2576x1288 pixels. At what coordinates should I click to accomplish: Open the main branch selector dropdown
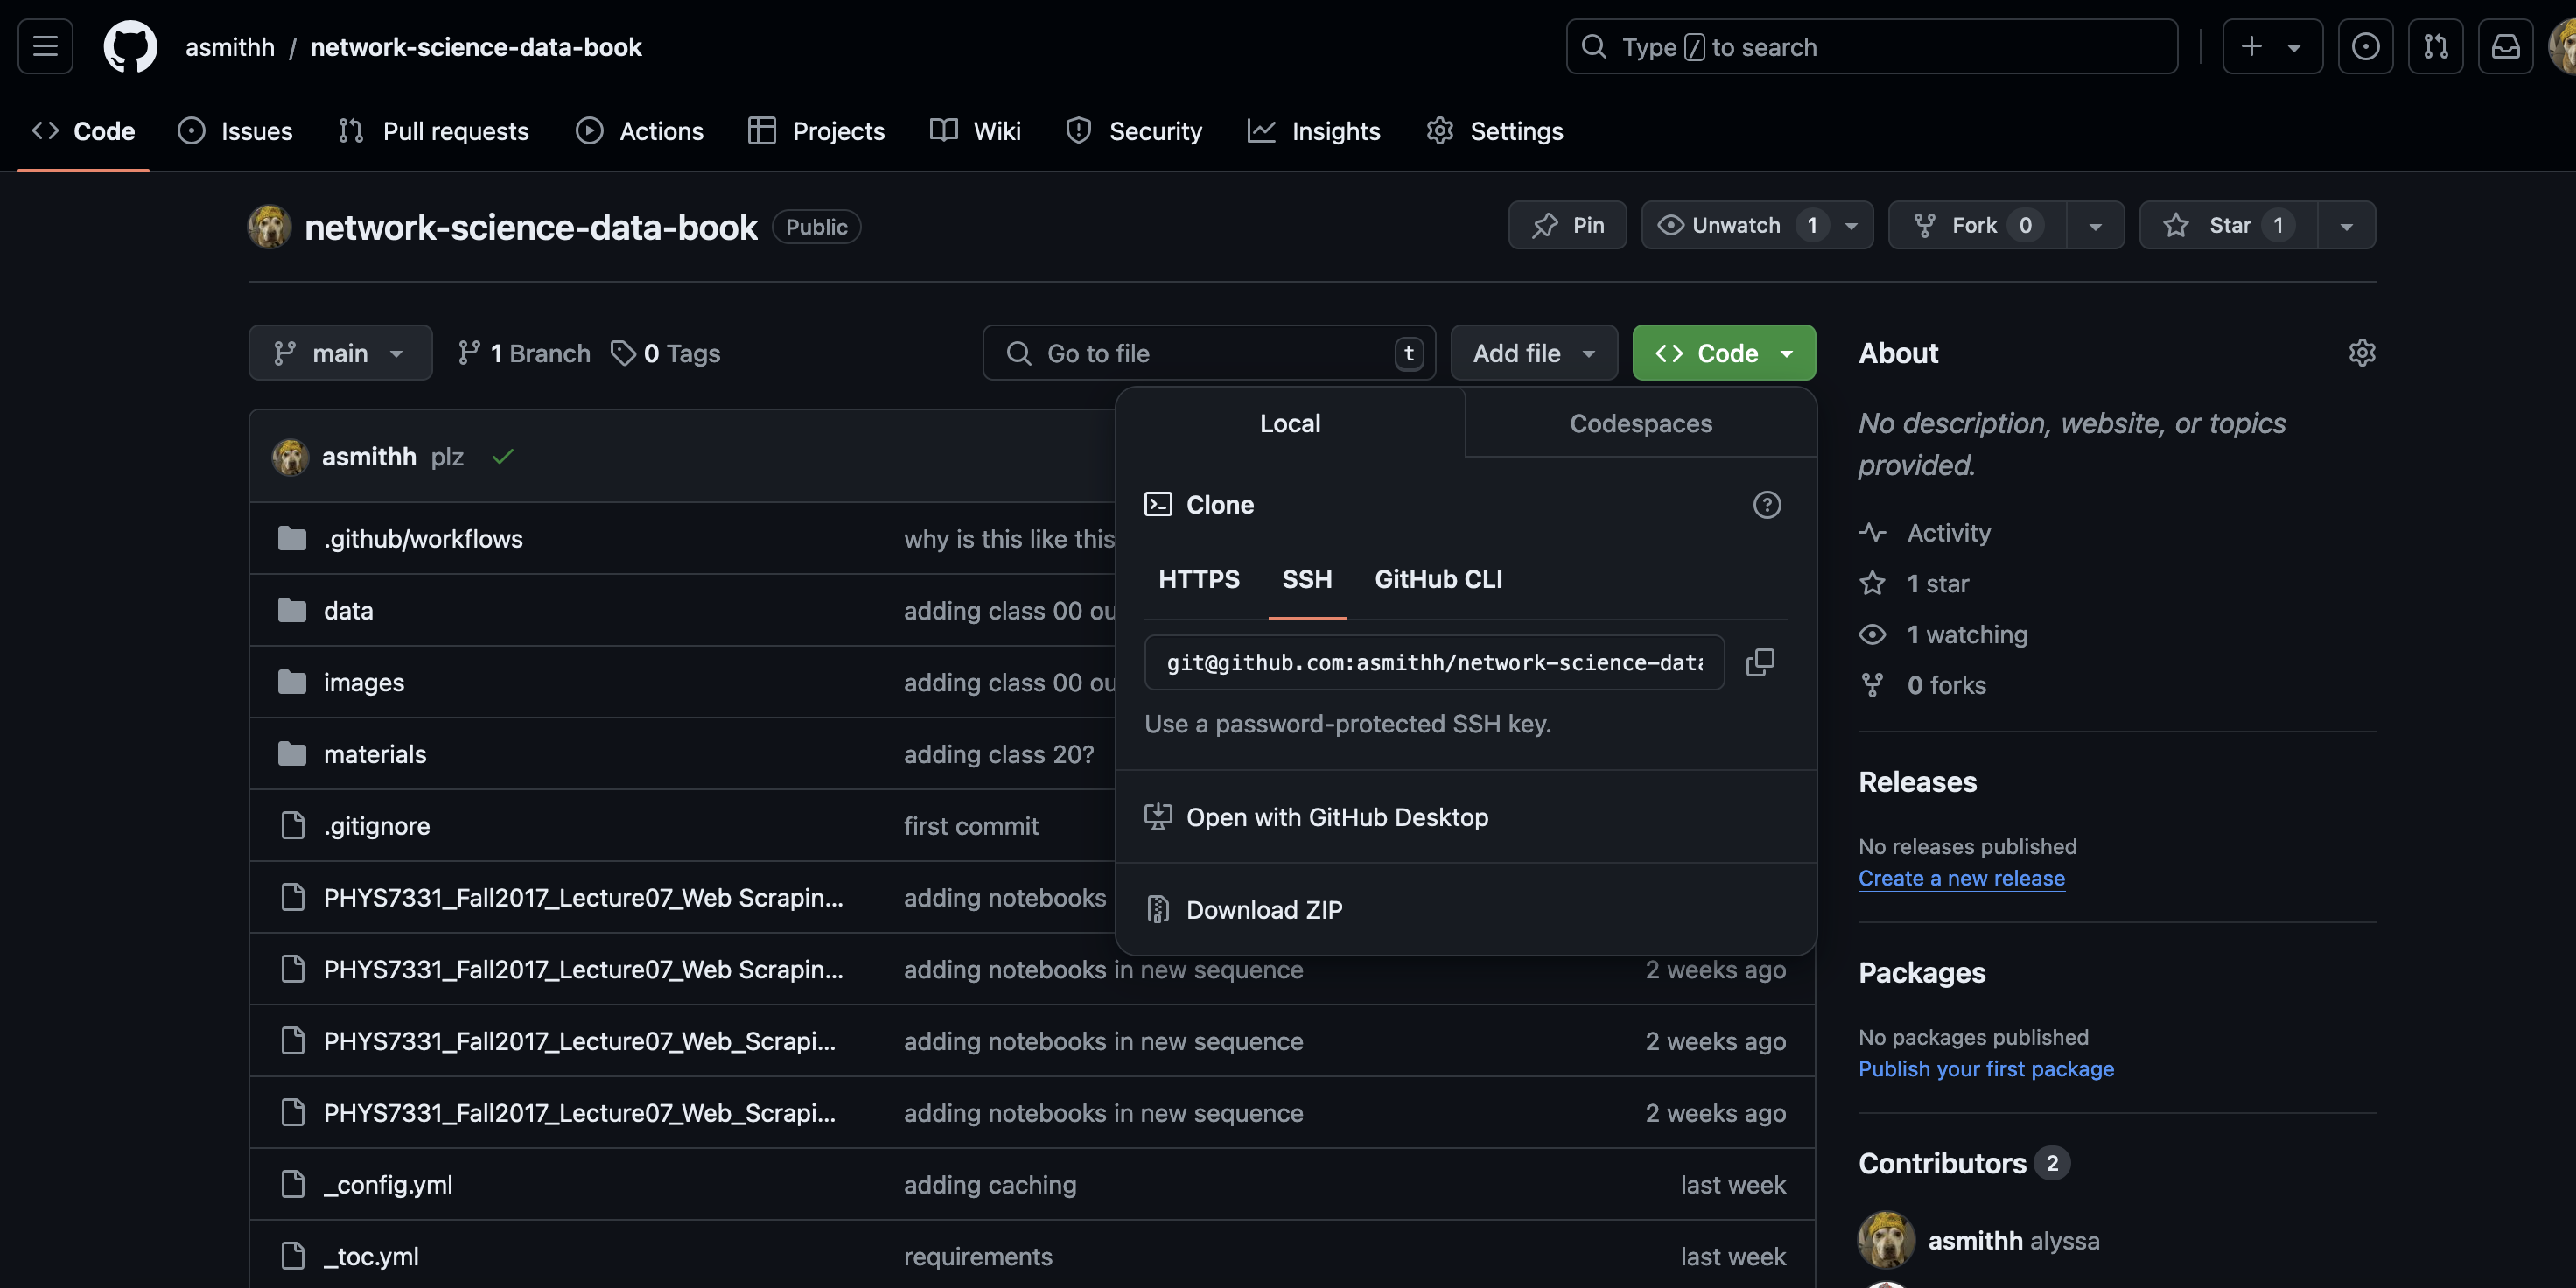[340, 353]
